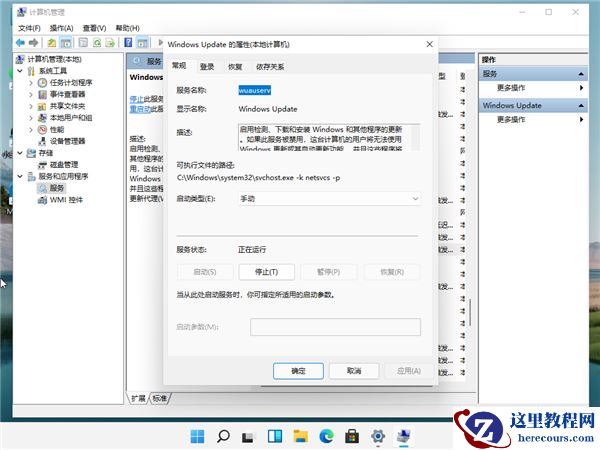Image resolution: width=600 pixels, height=450 pixels.
Task: Switch to the 依存关系 tab
Action: [270, 67]
